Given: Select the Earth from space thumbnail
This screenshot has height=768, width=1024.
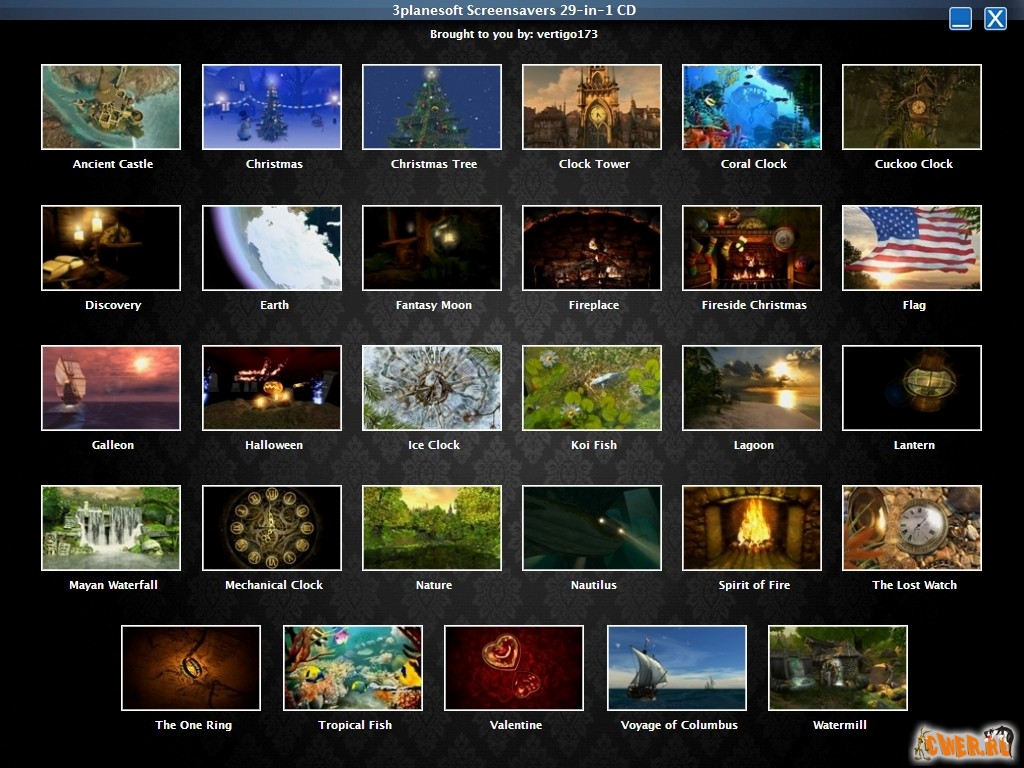Looking at the screenshot, I should click(271, 248).
